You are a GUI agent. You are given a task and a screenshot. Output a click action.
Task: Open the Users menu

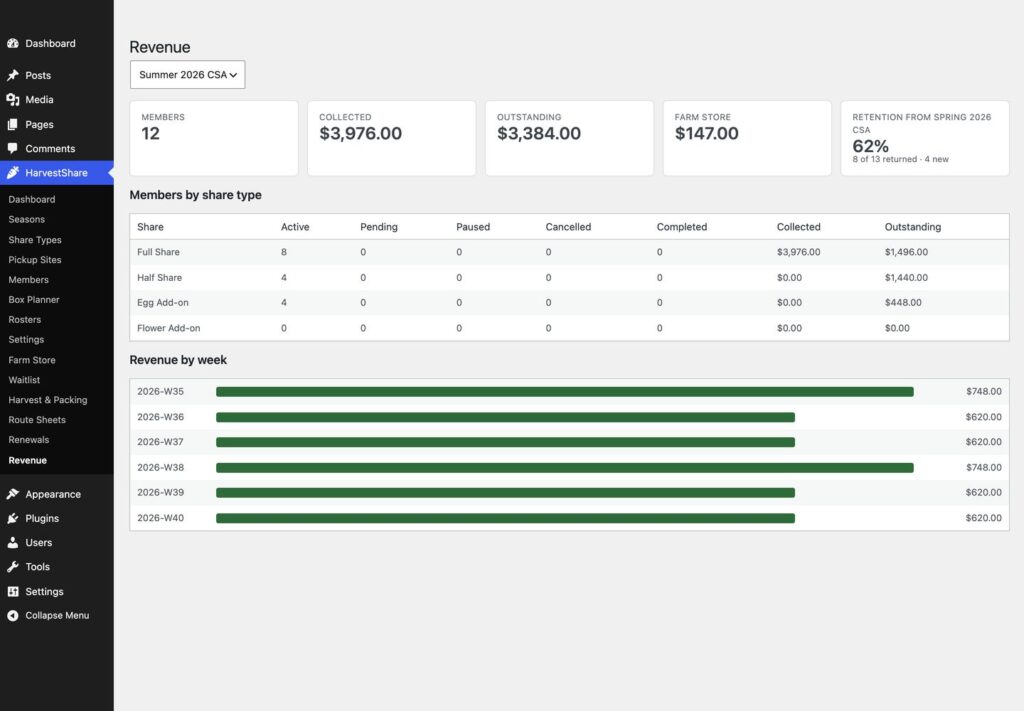[57, 543]
